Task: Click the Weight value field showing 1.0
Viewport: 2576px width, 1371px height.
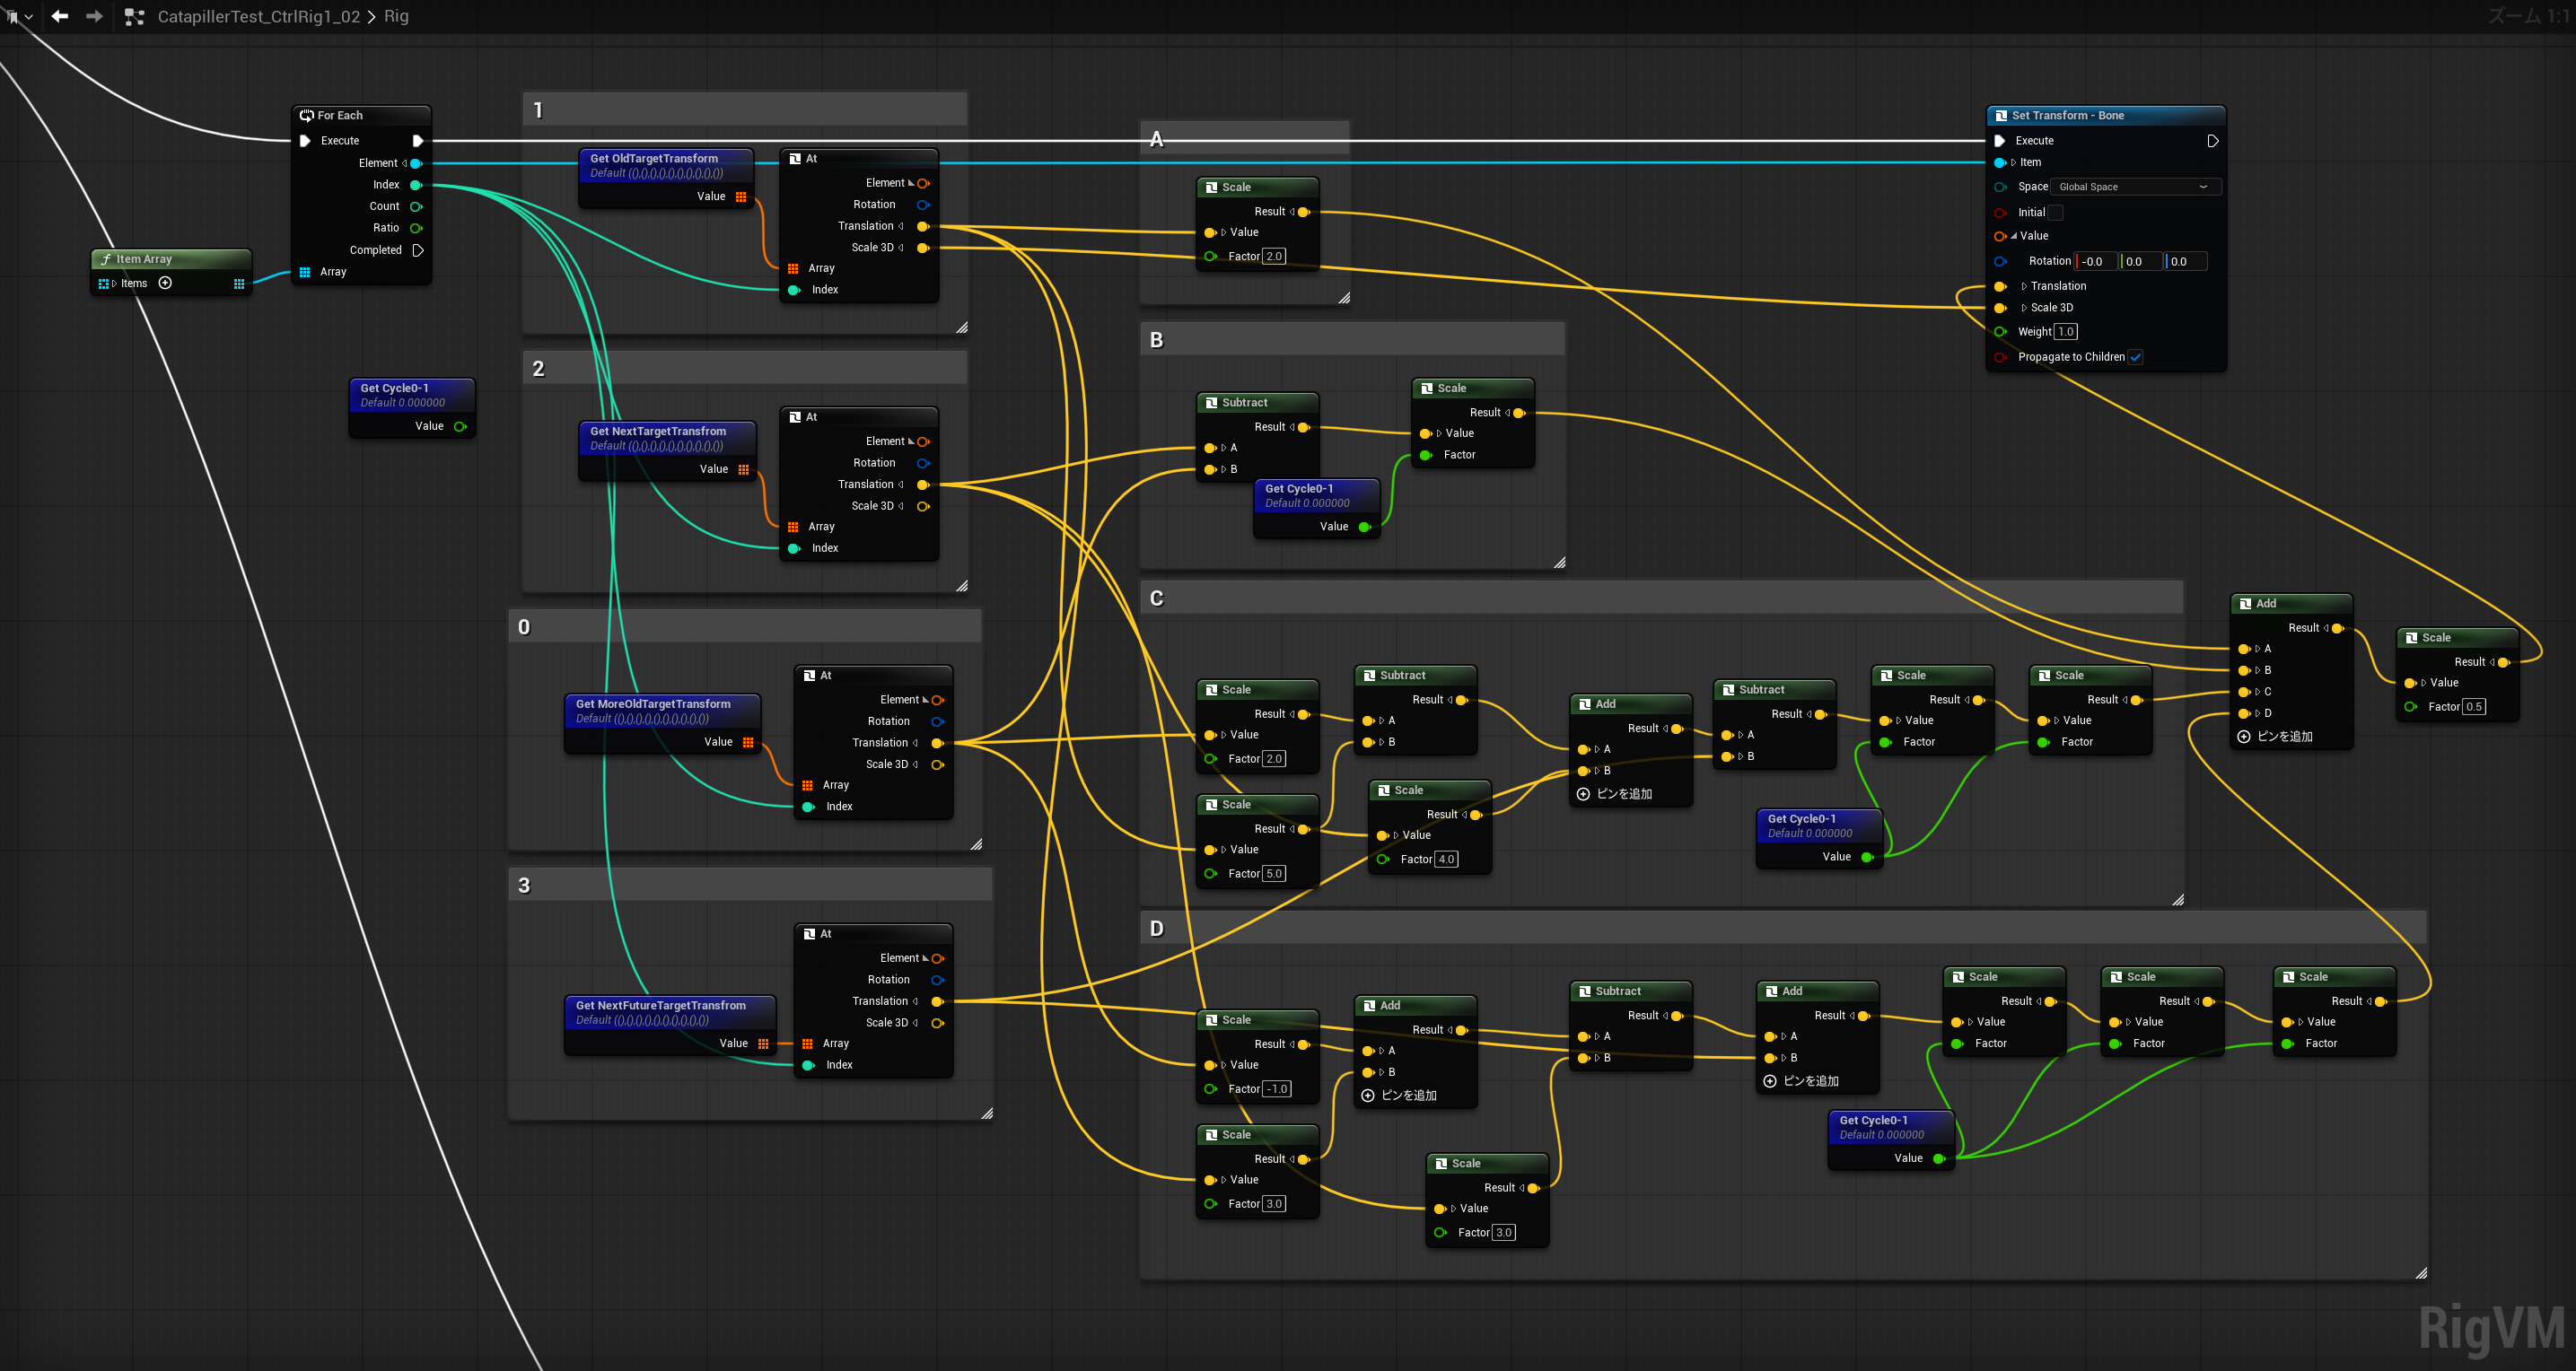Action: (2066, 332)
